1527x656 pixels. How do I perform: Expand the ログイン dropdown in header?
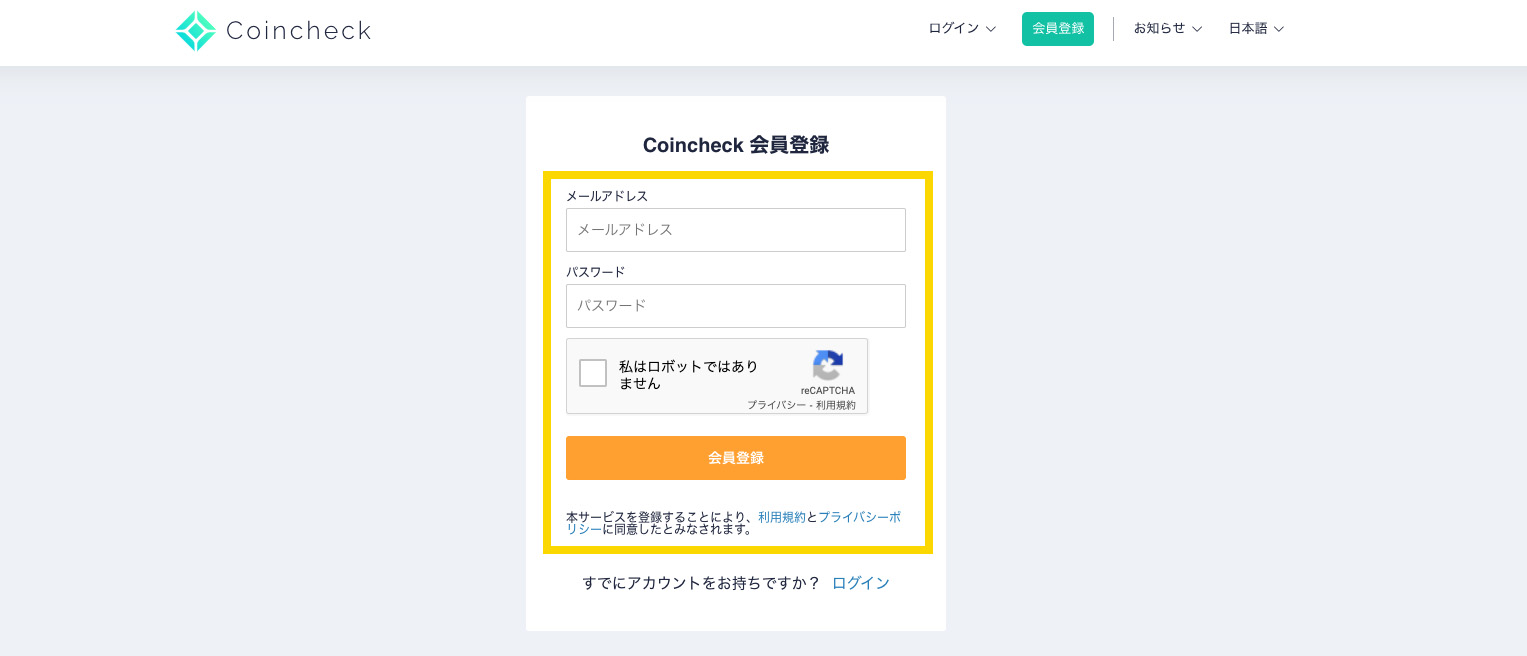point(962,28)
